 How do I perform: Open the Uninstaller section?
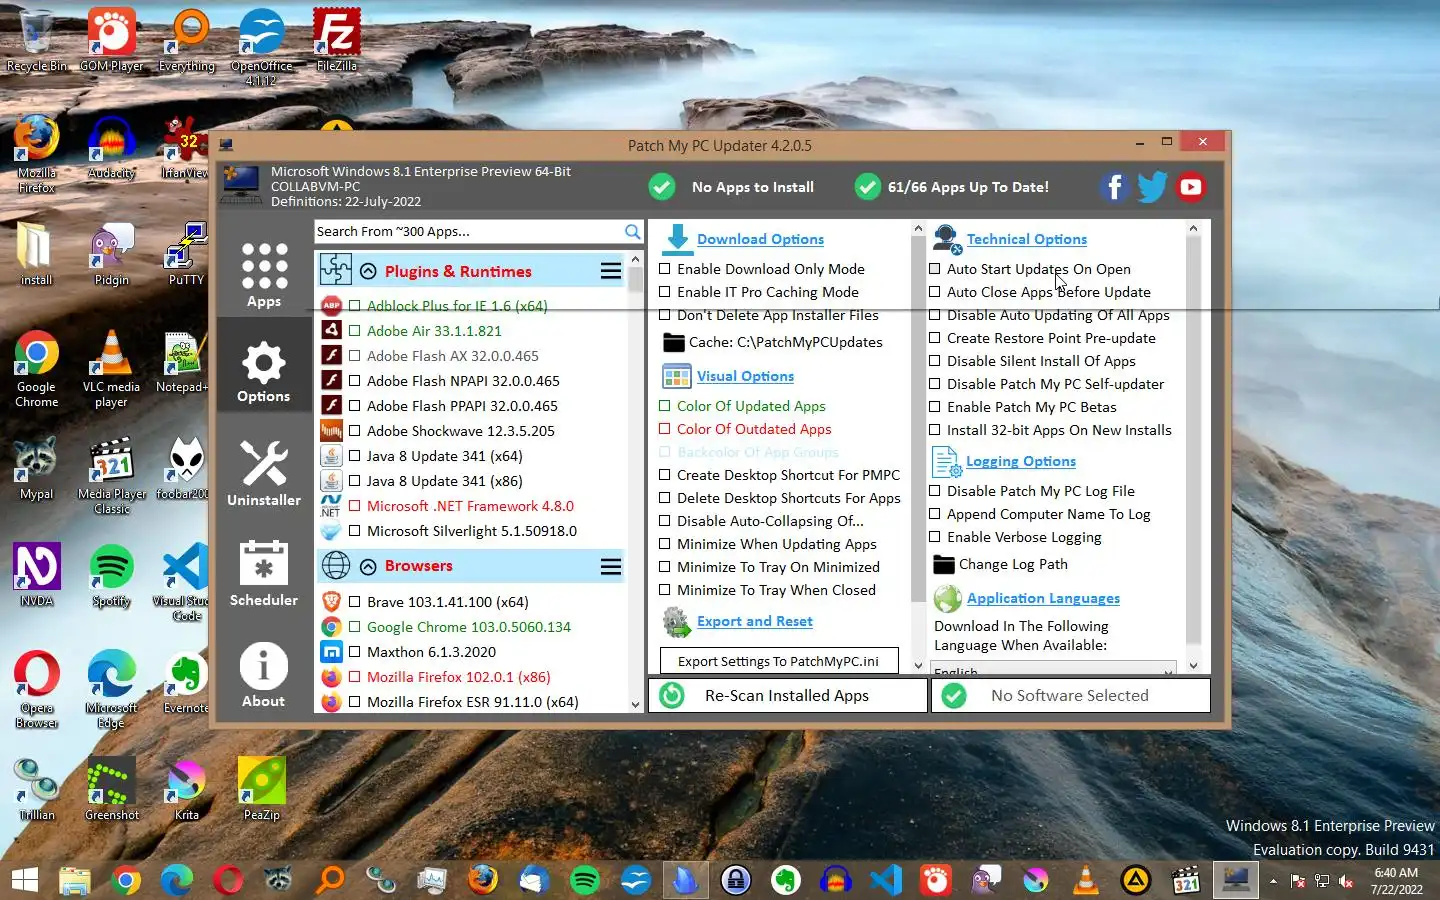[264, 473]
